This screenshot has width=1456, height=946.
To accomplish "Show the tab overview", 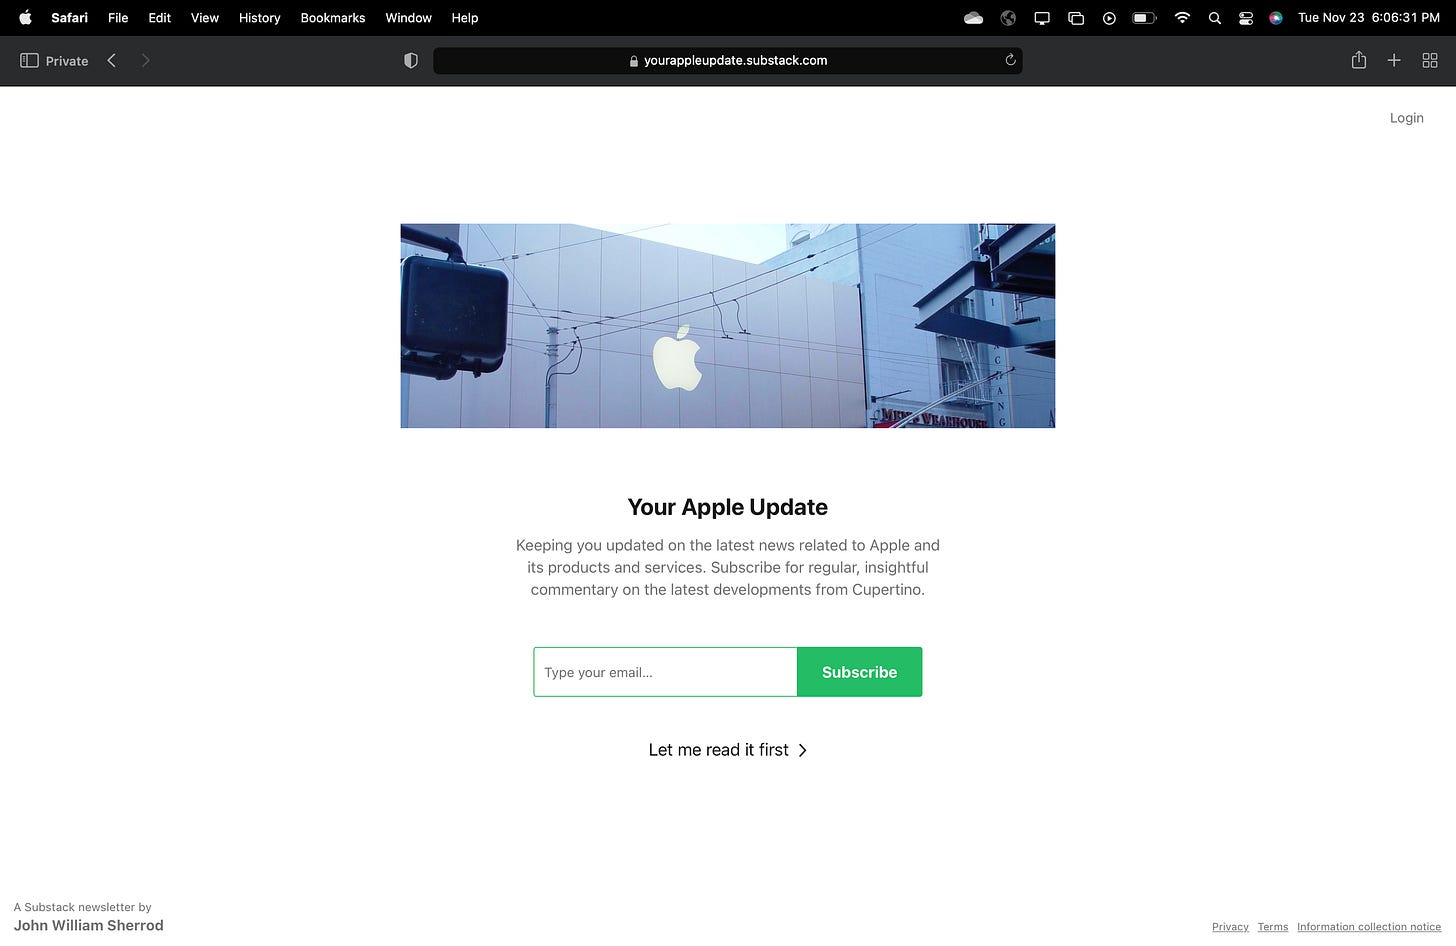I will [1430, 61].
